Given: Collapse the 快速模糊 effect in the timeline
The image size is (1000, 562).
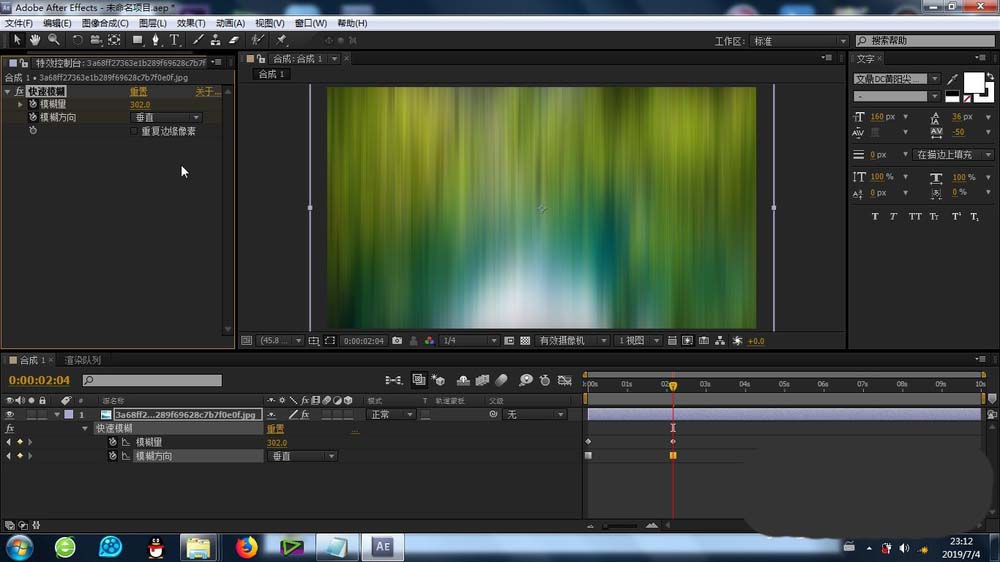Looking at the screenshot, I should tap(86, 428).
